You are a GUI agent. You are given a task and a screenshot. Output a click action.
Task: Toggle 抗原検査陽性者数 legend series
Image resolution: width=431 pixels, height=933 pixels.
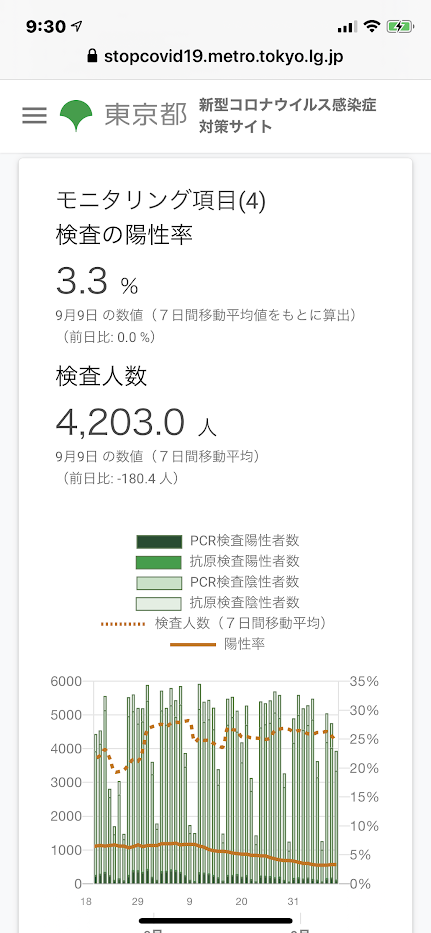coord(218,561)
